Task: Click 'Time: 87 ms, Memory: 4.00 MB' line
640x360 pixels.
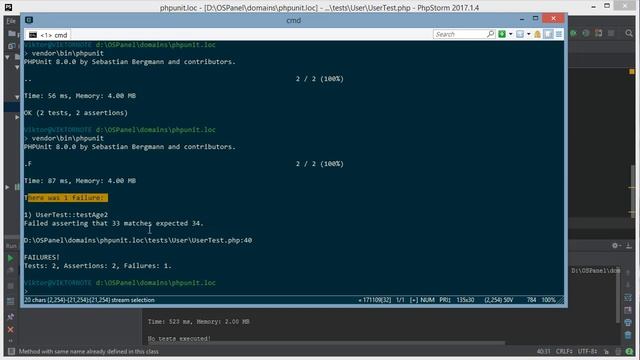Action: coord(80,181)
